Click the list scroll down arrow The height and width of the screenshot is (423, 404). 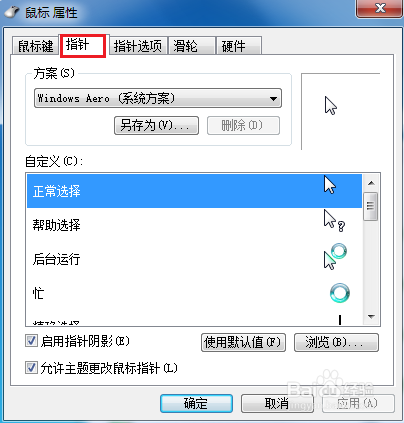(x=371, y=317)
